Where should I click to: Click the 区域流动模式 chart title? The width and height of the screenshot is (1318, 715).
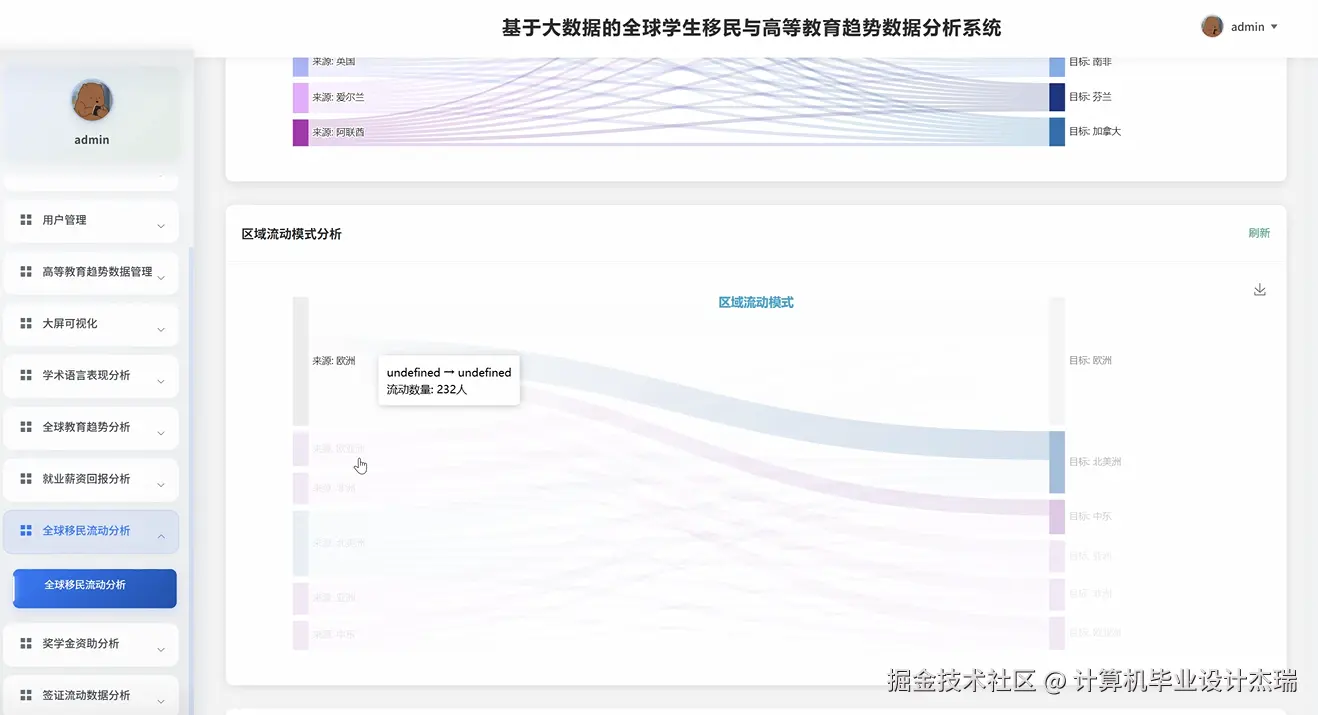point(756,302)
